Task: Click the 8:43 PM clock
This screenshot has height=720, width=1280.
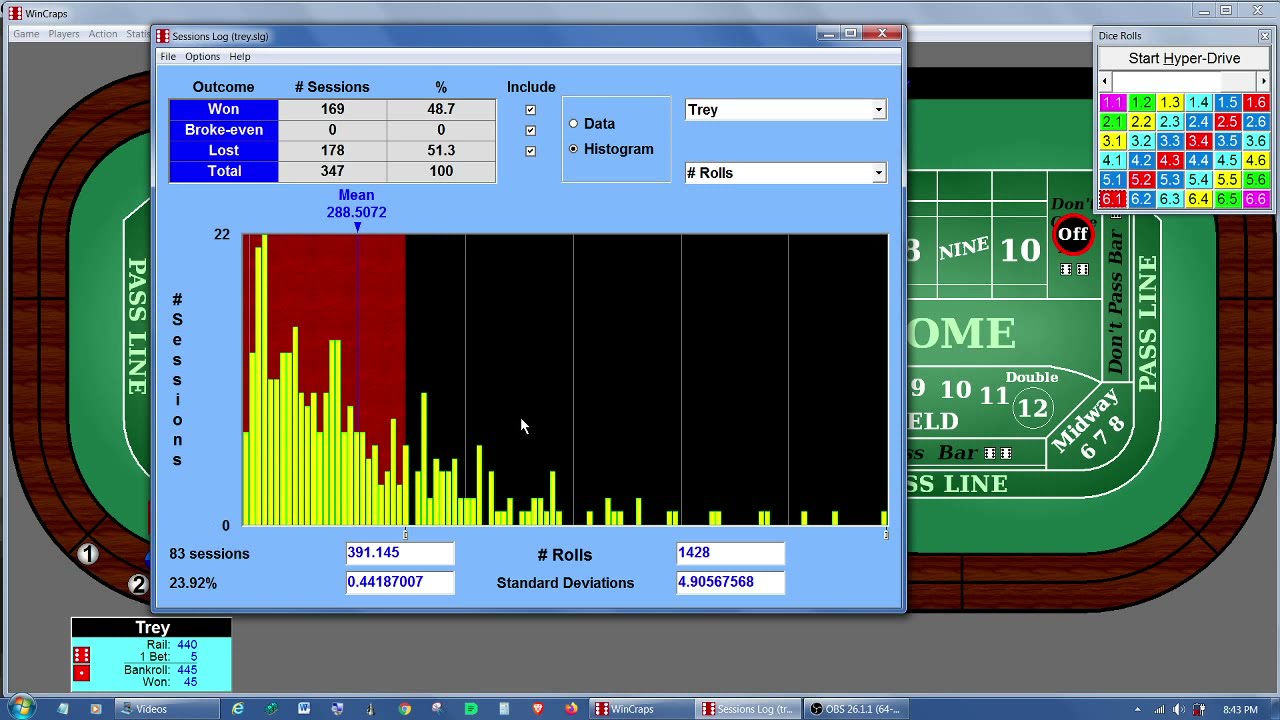Action: point(1240,710)
